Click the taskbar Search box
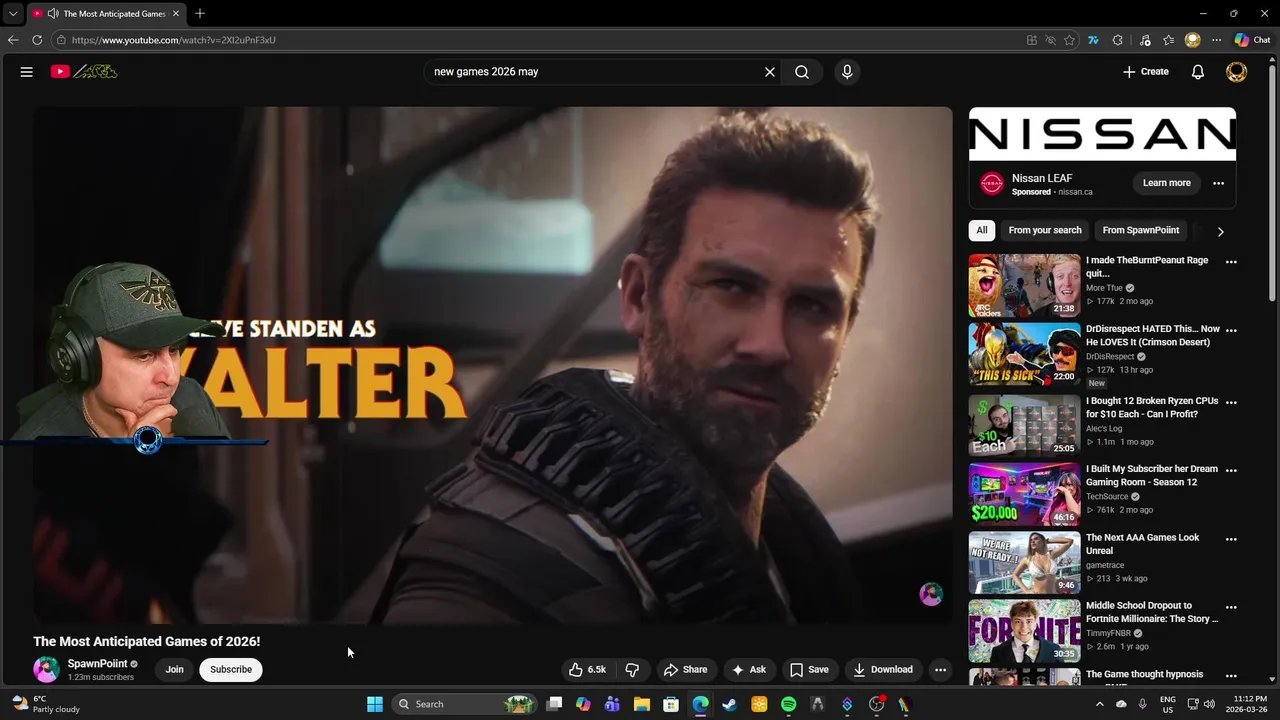This screenshot has height=720, width=1280. tap(465, 704)
